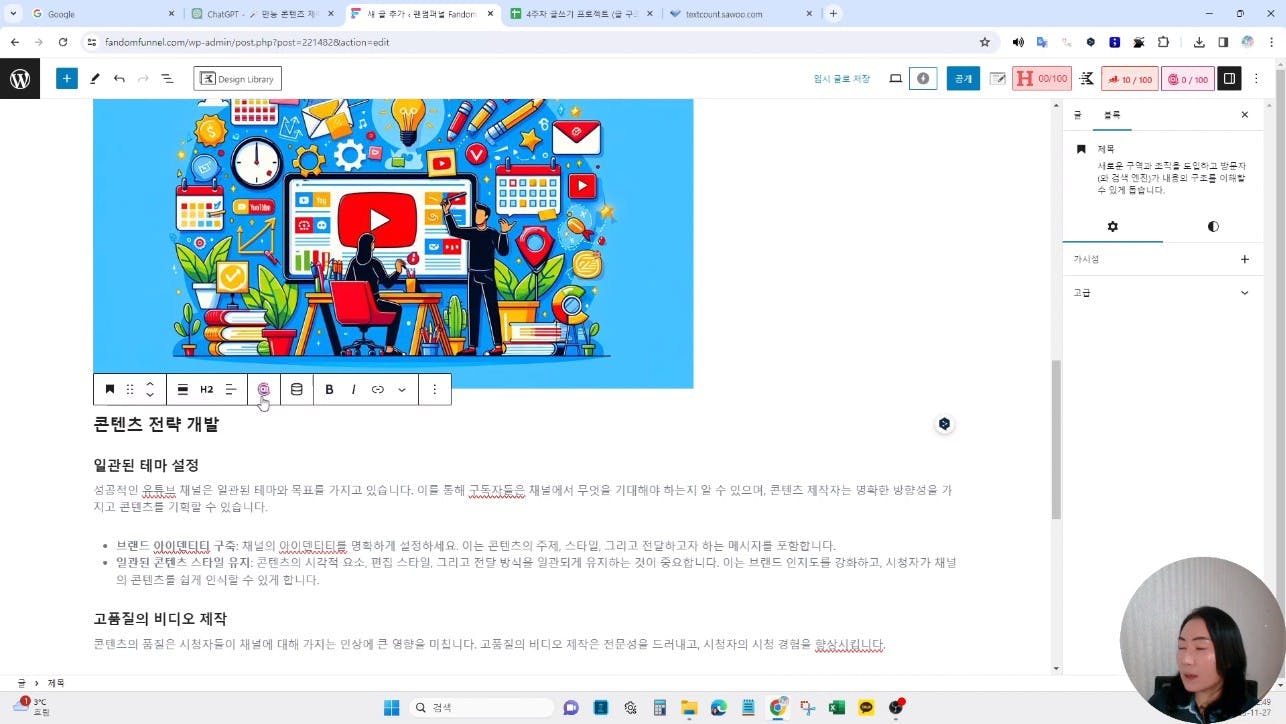
Task: Open the block styles half-circle tab
Action: coord(1213,227)
